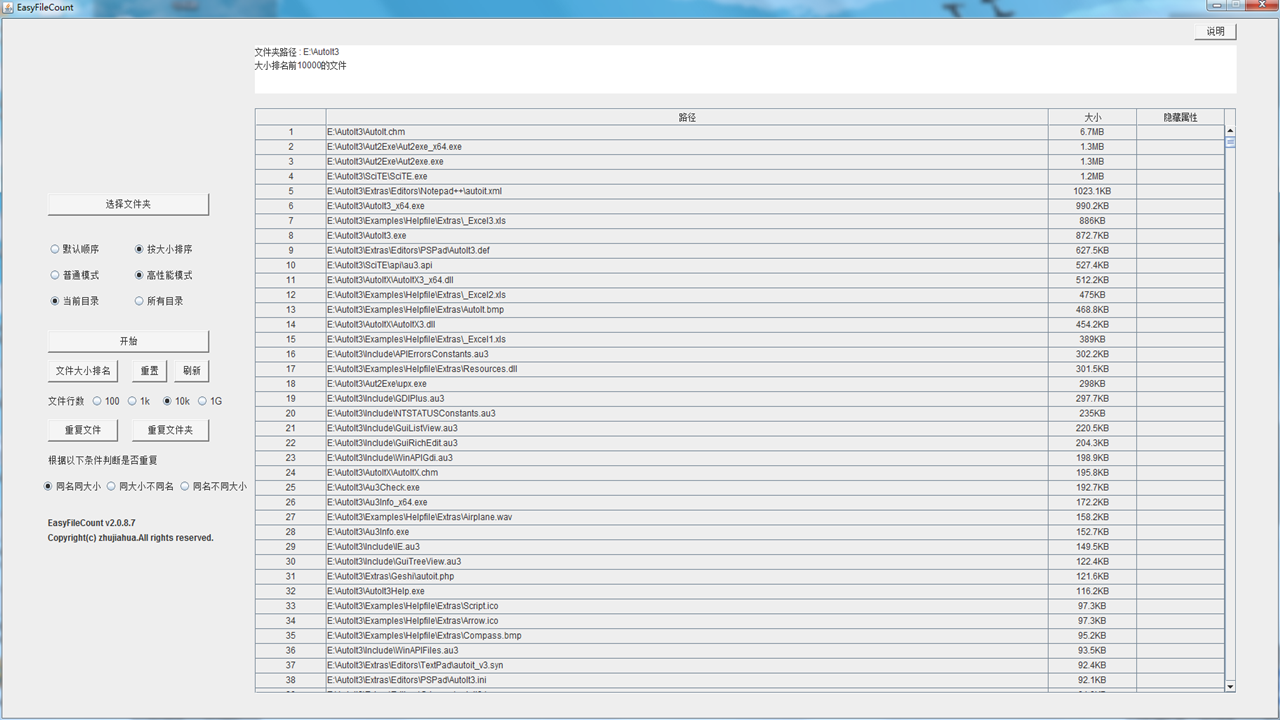Select the 默认顺序 sorting option
The height and width of the screenshot is (720, 1280).
point(55,249)
